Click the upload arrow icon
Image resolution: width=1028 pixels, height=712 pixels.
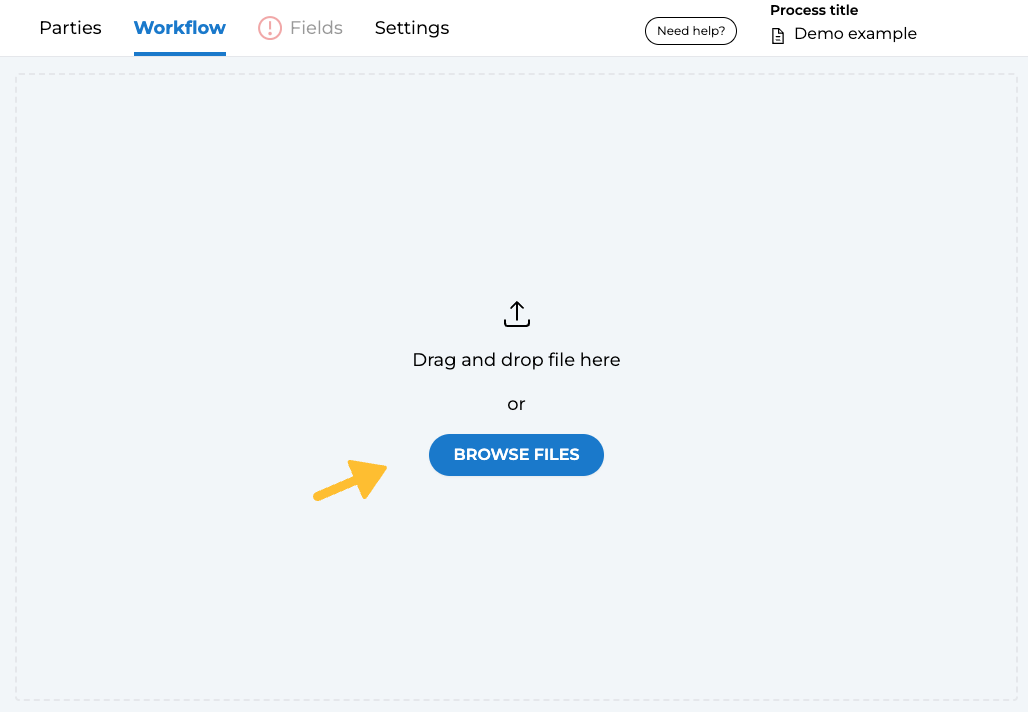[x=516, y=314]
